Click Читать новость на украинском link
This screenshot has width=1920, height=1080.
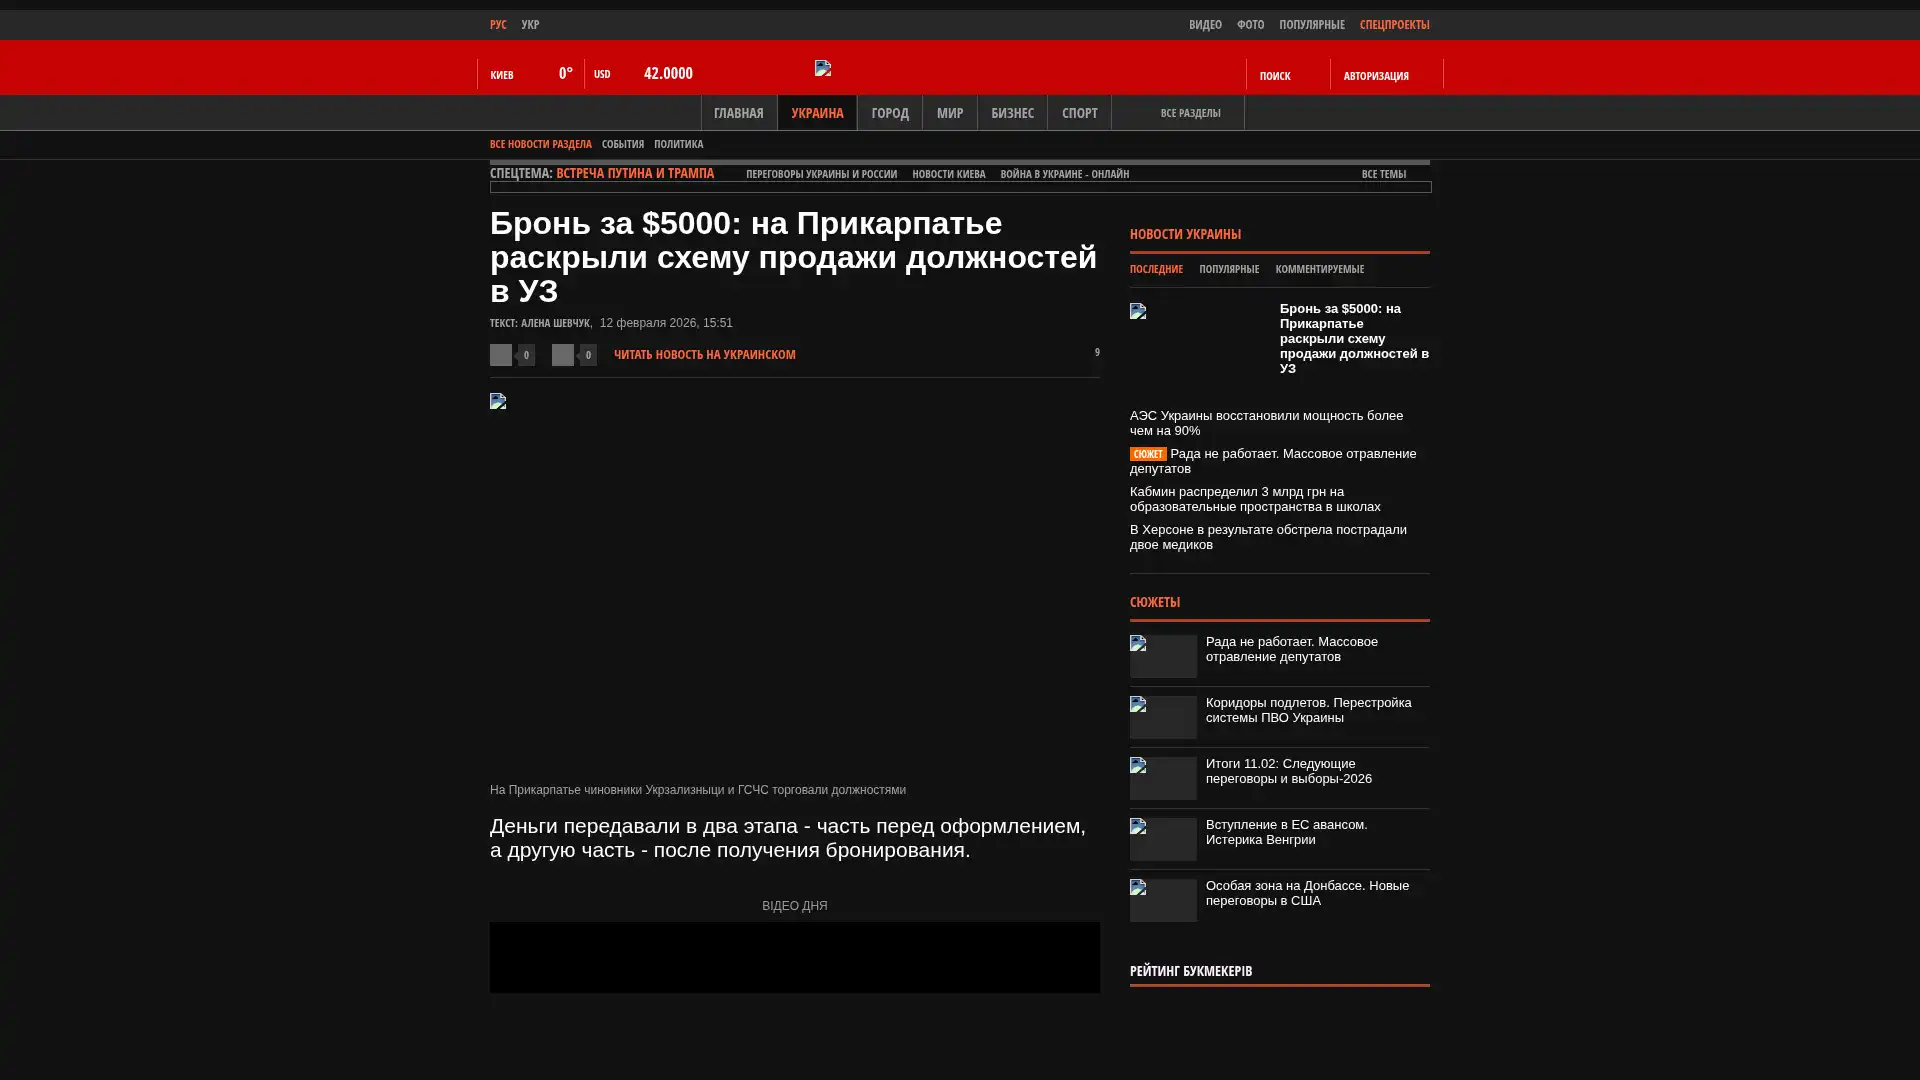tap(704, 354)
